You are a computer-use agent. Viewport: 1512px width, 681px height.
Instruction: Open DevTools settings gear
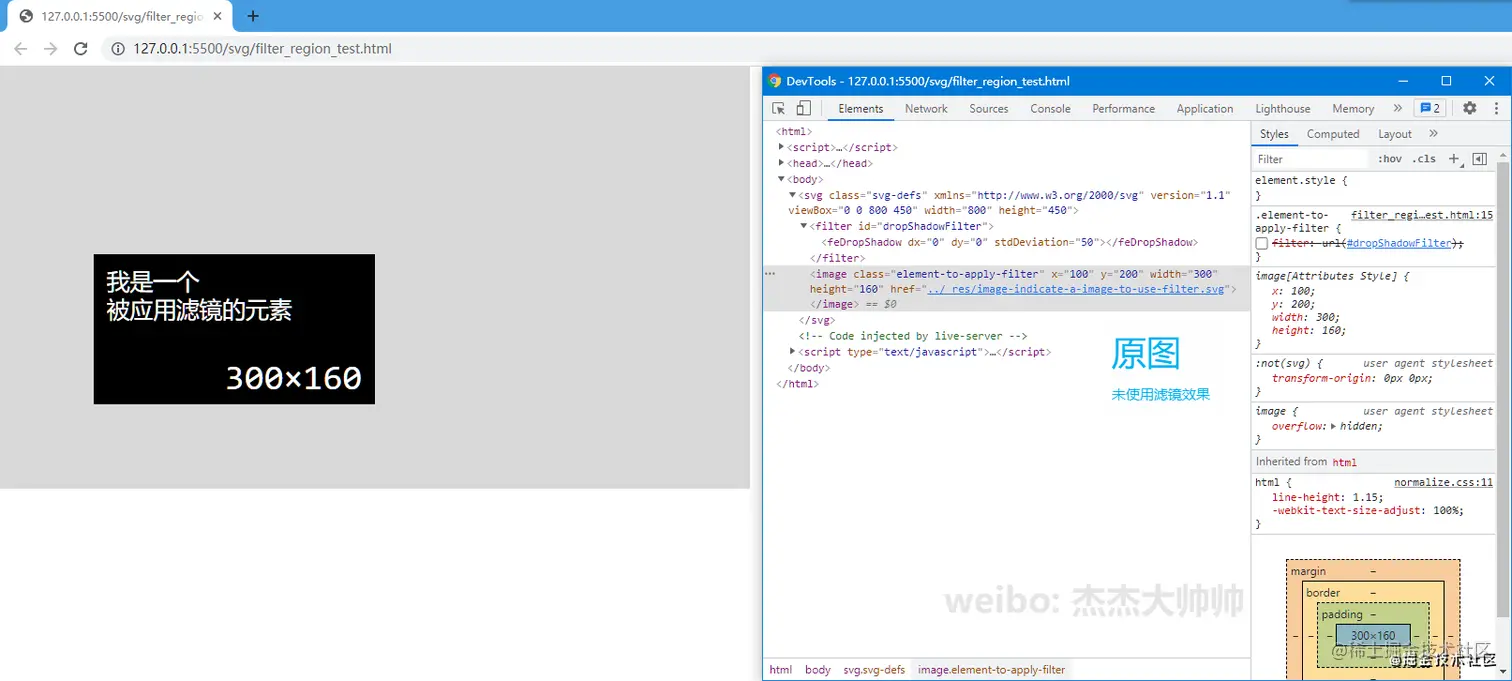pyautogui.click(x=1469, y=109)
